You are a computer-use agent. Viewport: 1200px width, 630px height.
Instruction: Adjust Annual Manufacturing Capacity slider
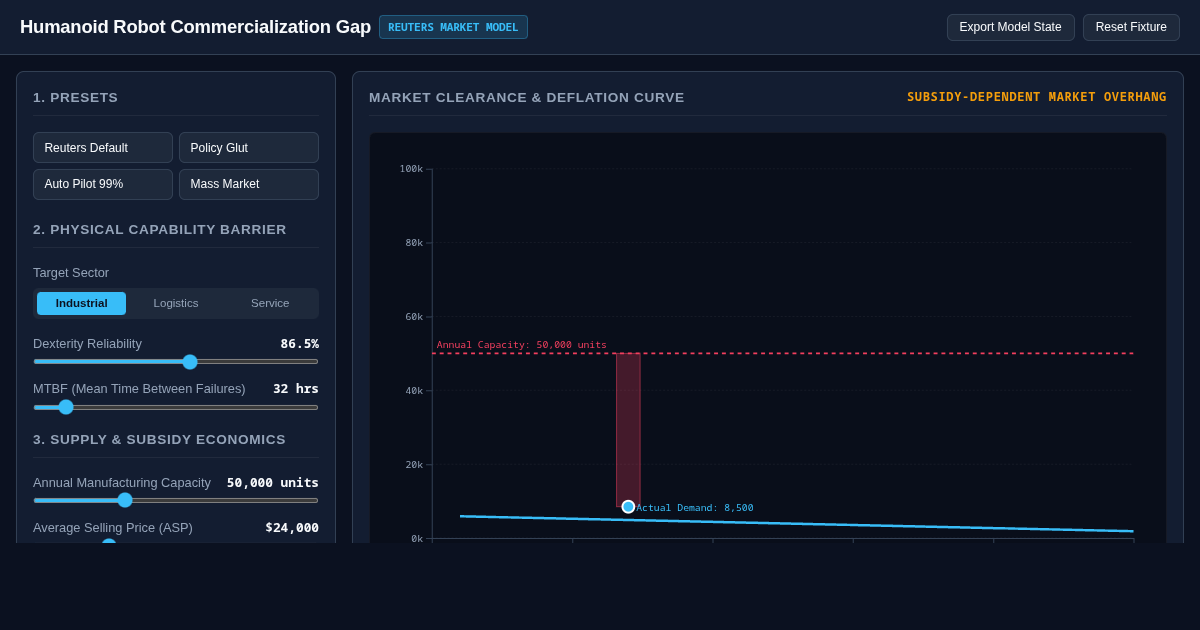tap(176, 500)
